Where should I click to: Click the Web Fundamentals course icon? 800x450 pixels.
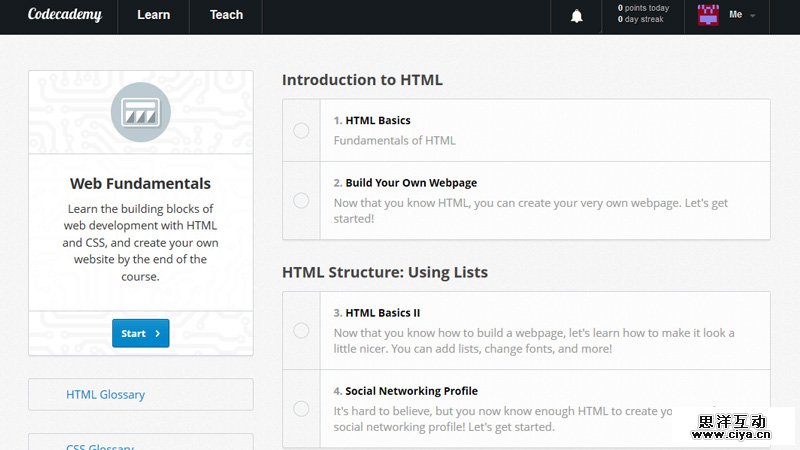click(x=140, y=112)
